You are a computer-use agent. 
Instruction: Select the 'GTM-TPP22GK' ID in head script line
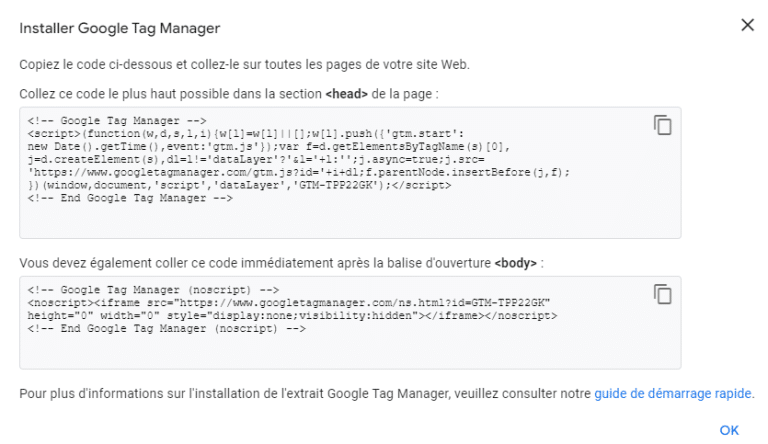[x=337, y=185]
